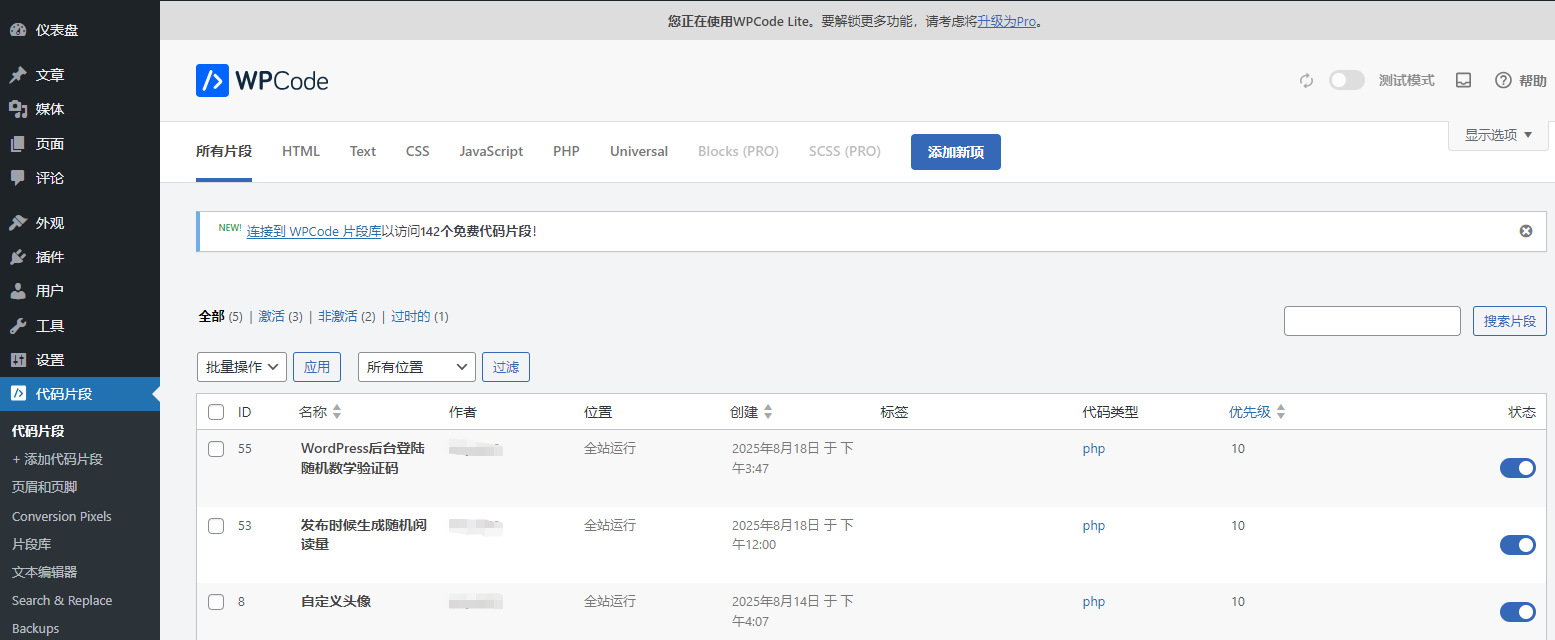Click the Pages icon in sidebar
Image resolution: width=1555 pixels, height=640 pixels.
point(18,144)
